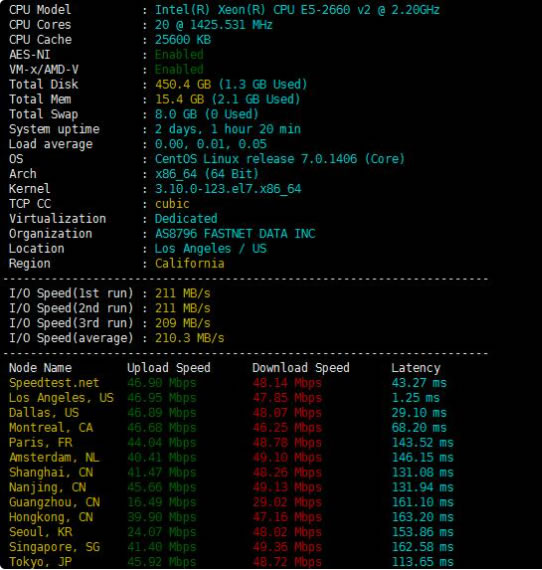Click the Upload Speed column header
This screenshot has height=570, width=542.
(x=169, y=368)
